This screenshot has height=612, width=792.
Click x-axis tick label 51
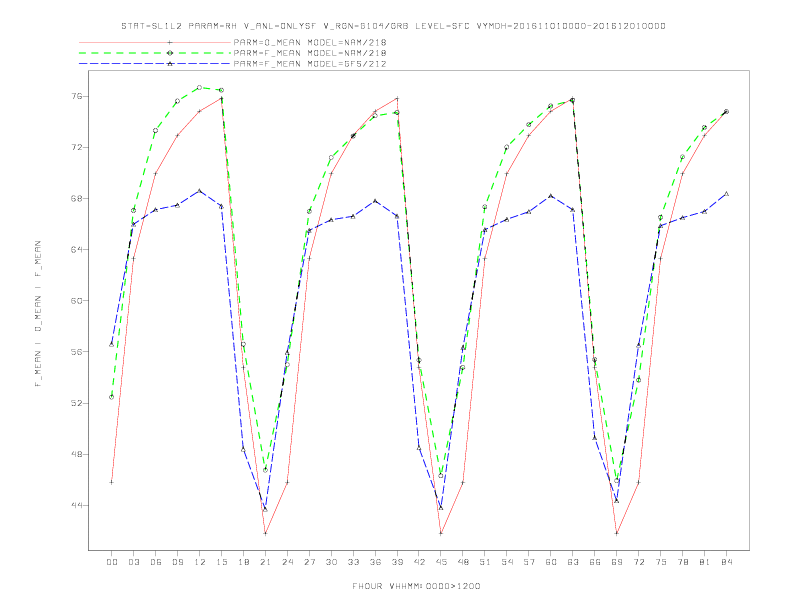point(485,562)
